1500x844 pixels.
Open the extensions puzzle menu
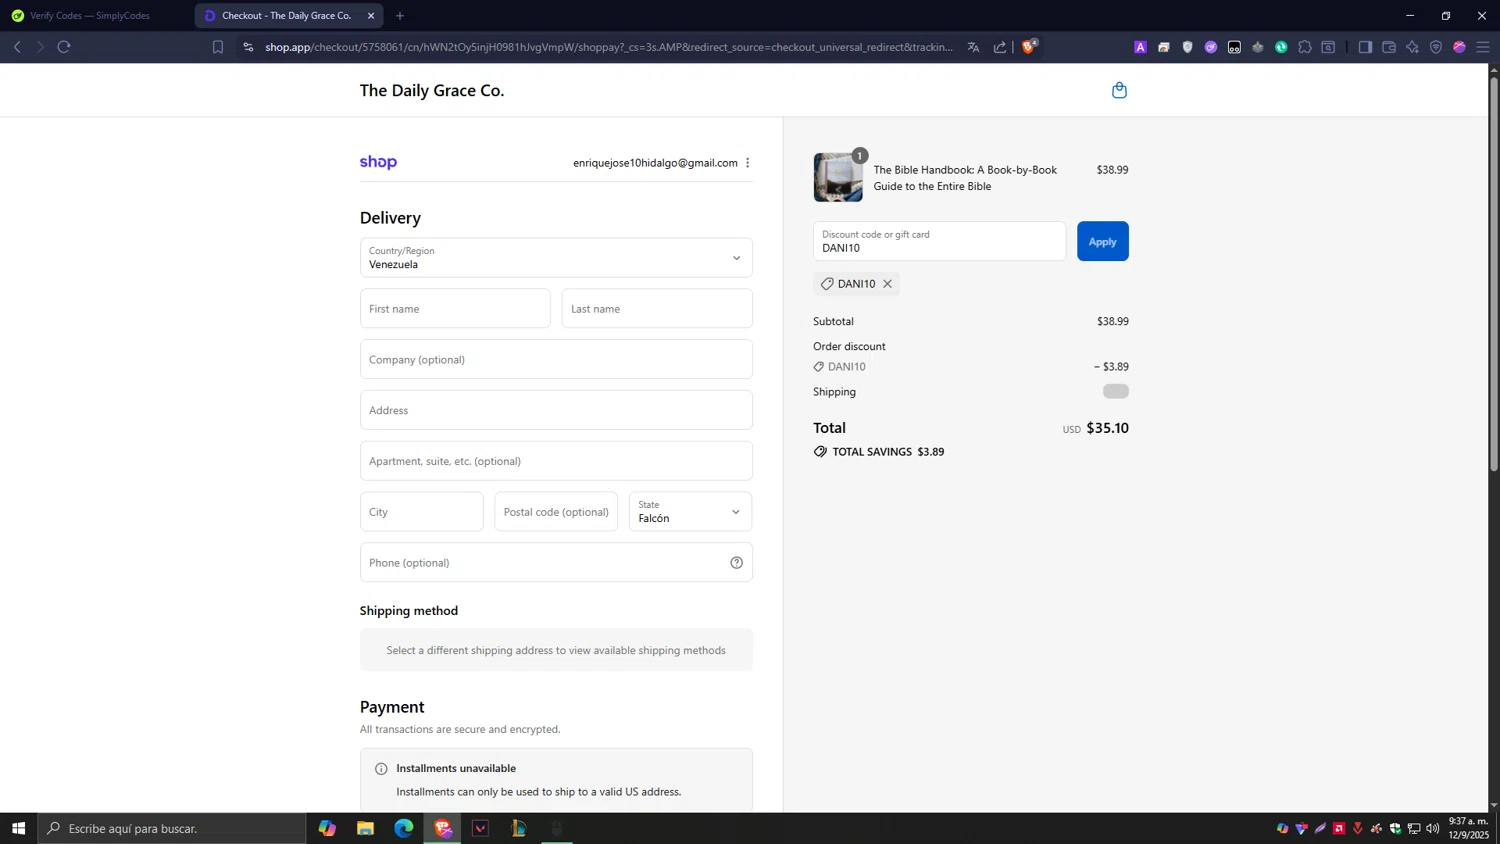(1305, 47)
